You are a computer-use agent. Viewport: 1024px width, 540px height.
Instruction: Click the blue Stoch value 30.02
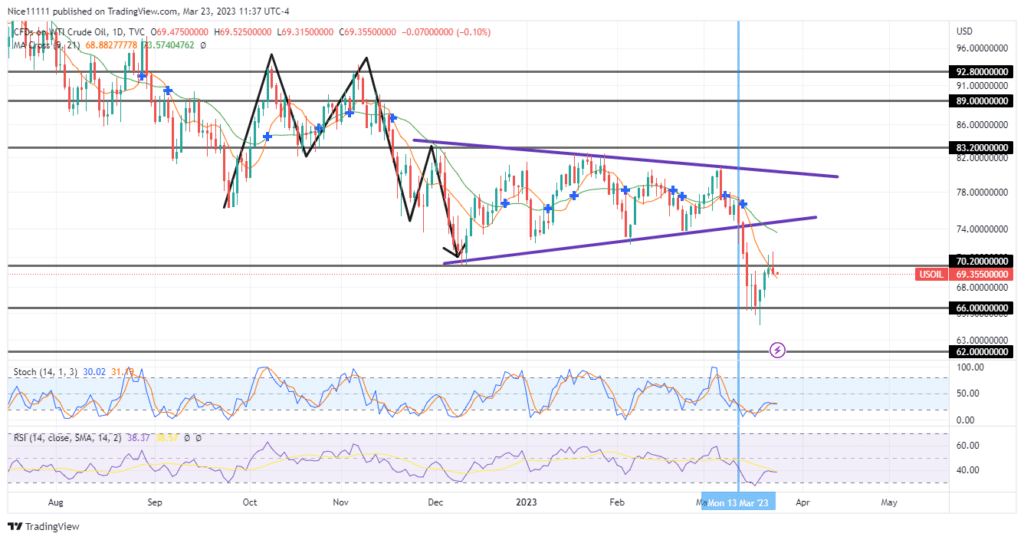click(x=95, y=372)
